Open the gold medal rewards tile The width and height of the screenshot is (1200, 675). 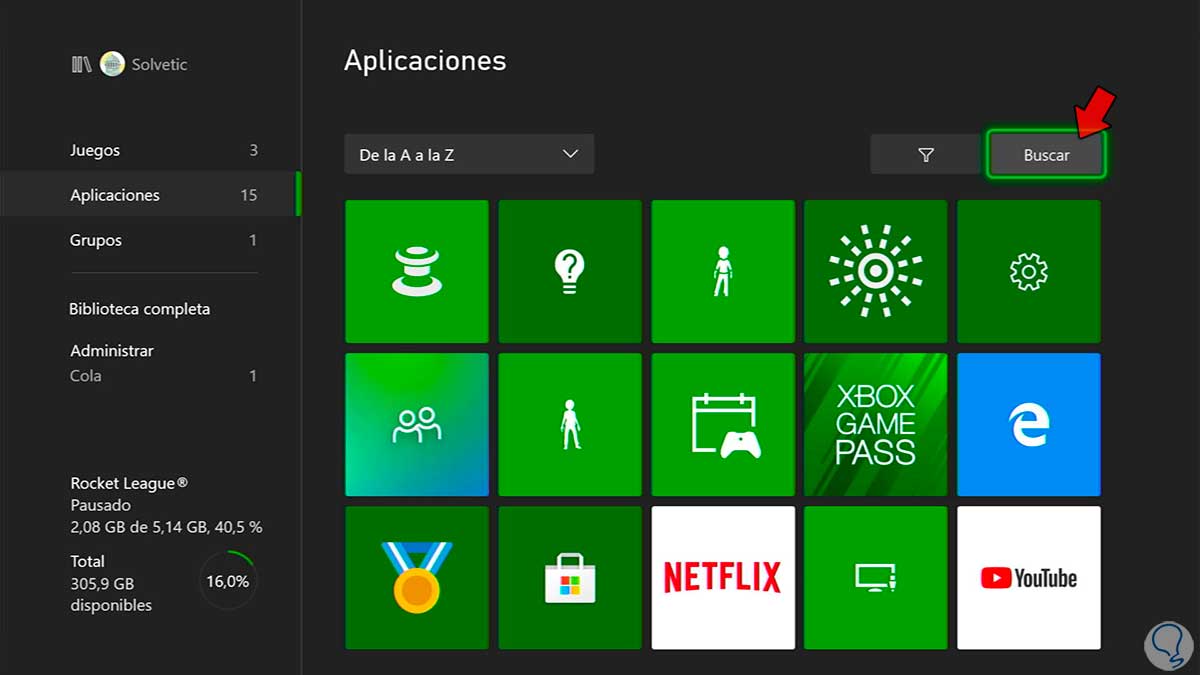417,578
